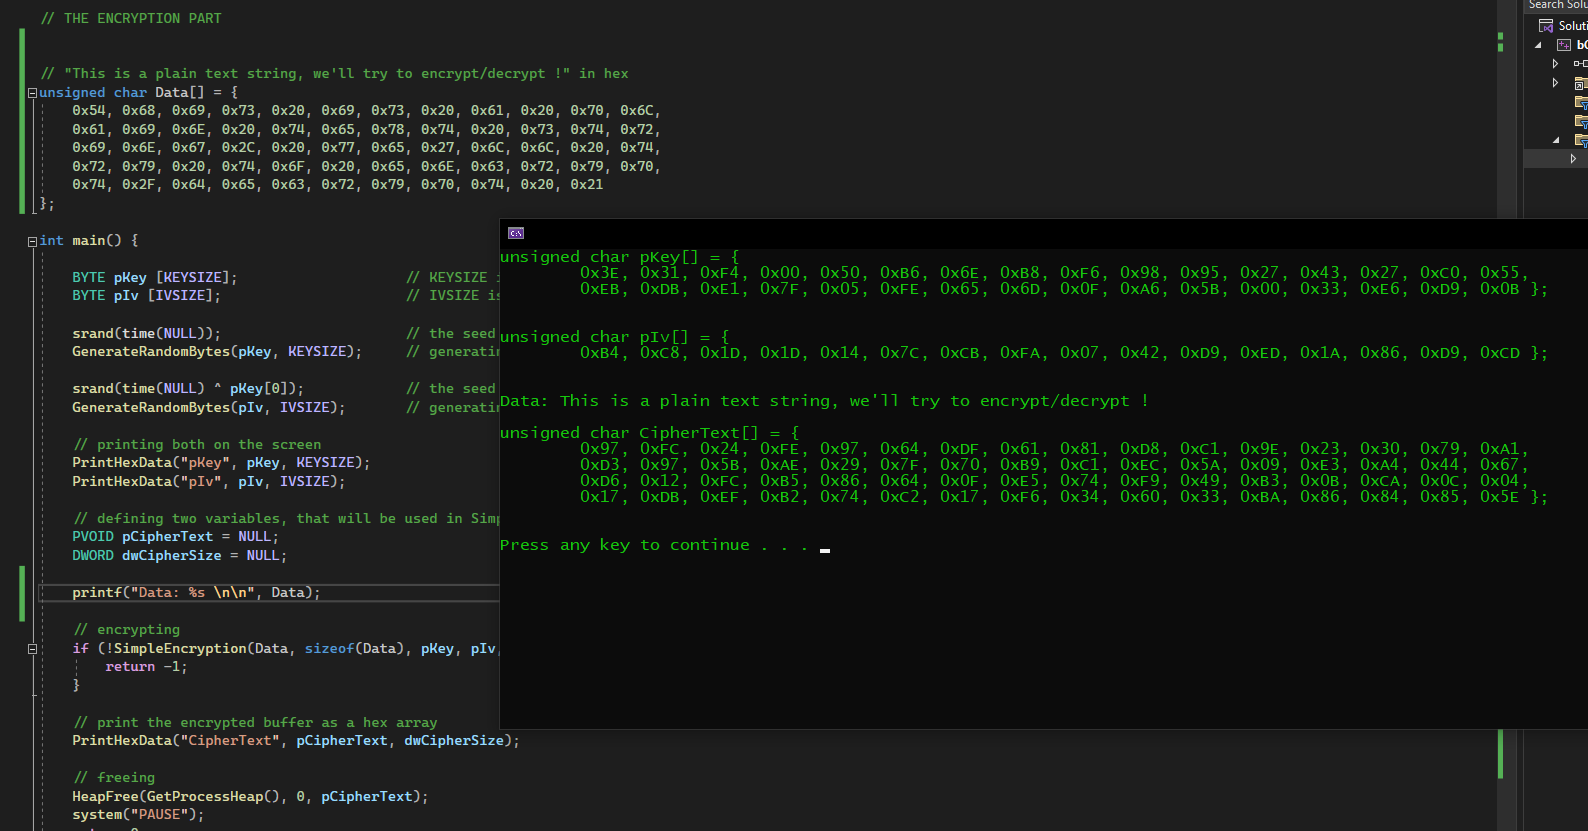Viewport: 1588px width, 831px height.
Task: Collapse the Data[] array definition in the editor
Action: click(32, 92)
